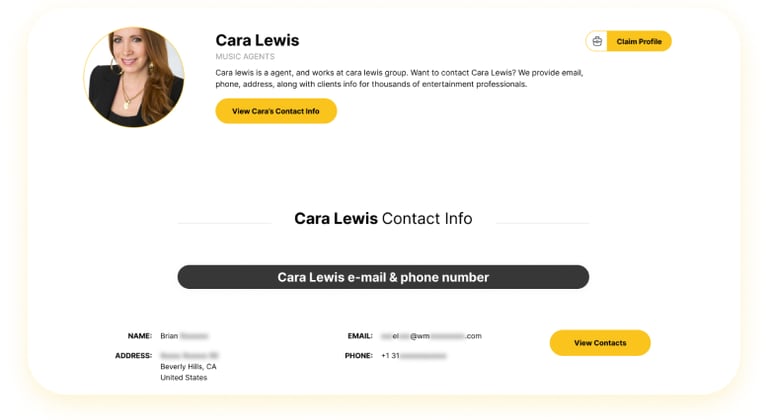Select the profile description paragraph
Screen dimensions: 768x420
pyautogui.click(x=399, y=78)
